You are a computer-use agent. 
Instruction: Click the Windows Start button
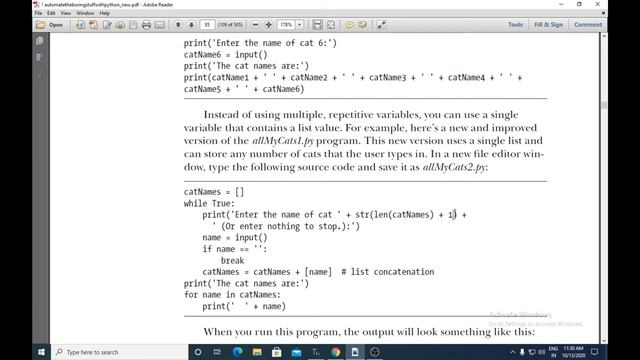[41, 352]
